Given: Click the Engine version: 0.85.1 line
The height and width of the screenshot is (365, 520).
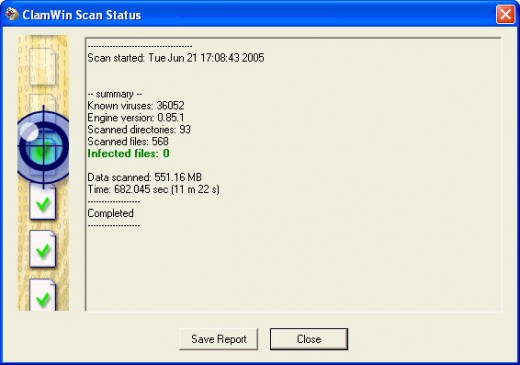Looking at the screenshot, I should [x=136, y=118].
